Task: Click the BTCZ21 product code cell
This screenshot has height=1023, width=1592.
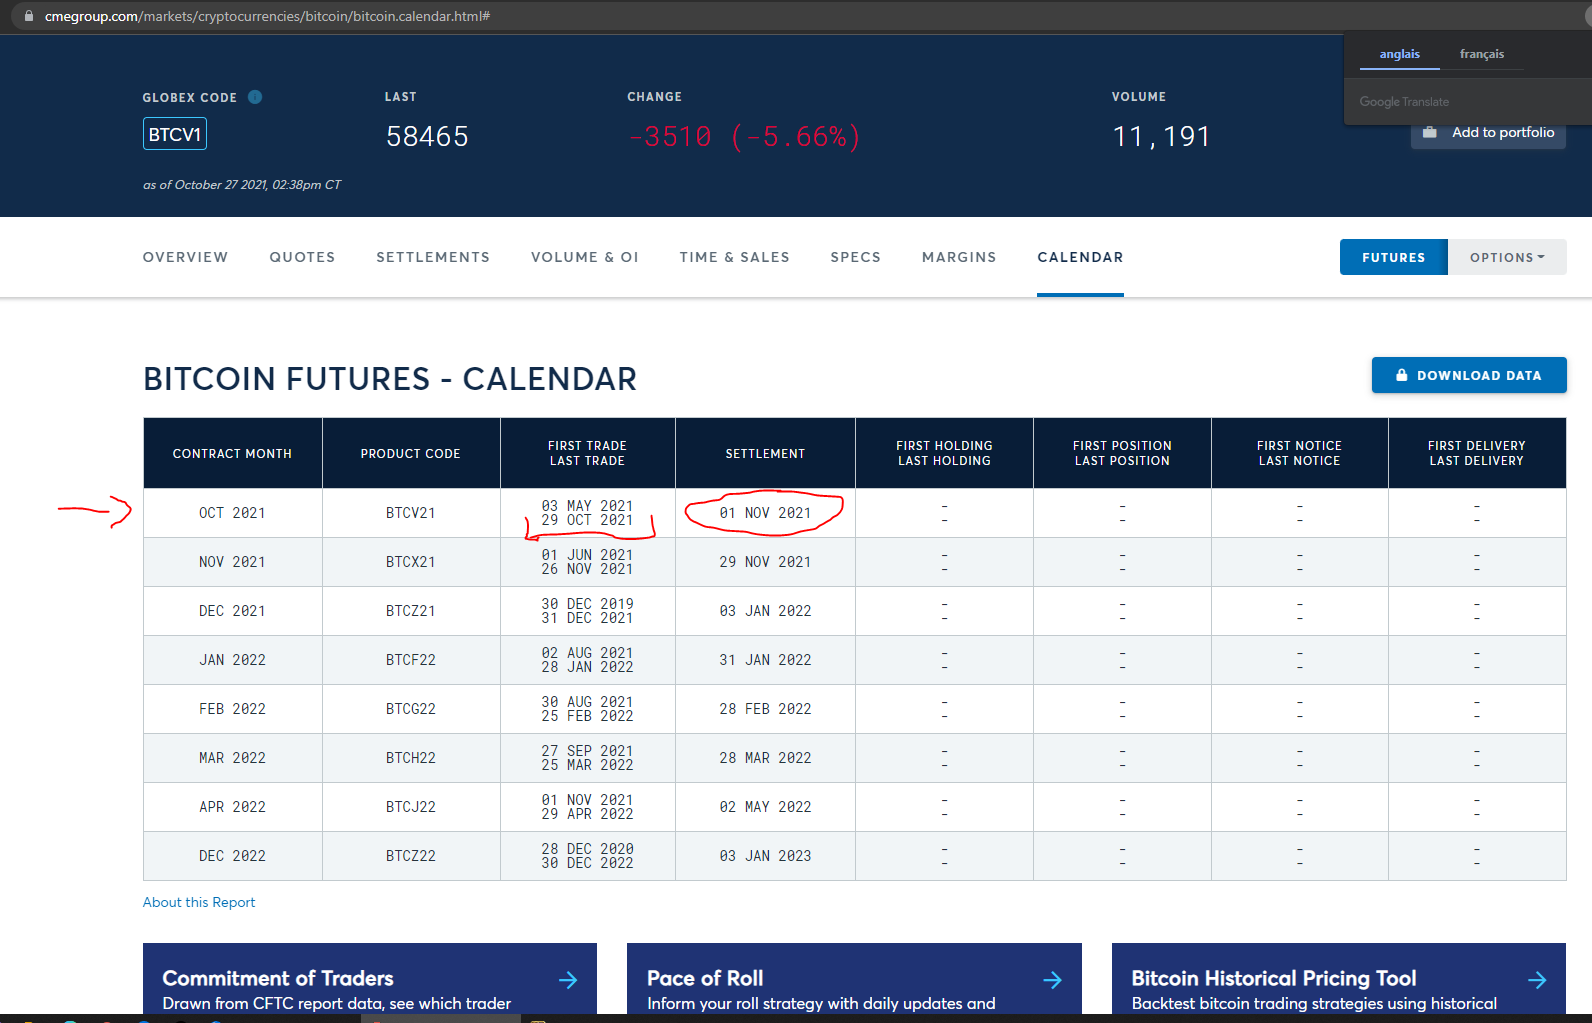Action: (411, 611)
